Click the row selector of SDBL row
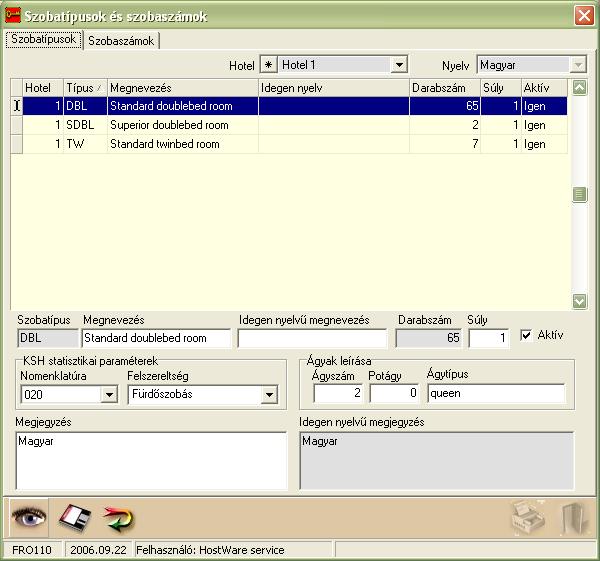 coord(16,125)
